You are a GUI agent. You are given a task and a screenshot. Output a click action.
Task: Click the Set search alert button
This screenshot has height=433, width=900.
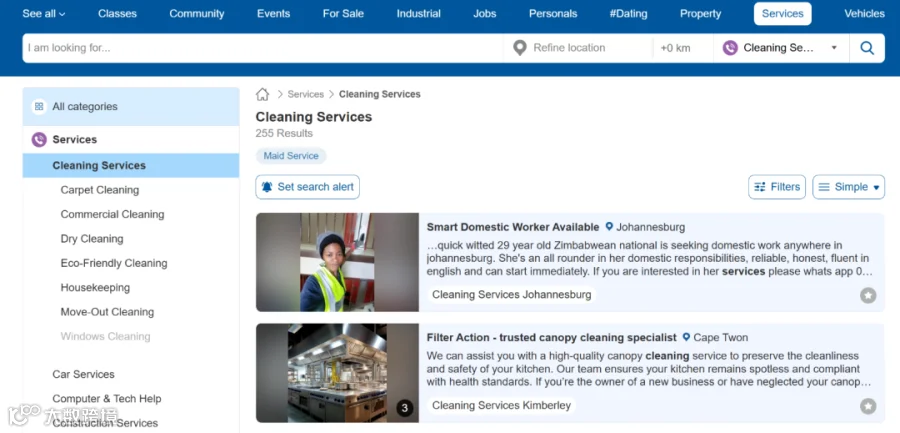[x=308, y=187]
